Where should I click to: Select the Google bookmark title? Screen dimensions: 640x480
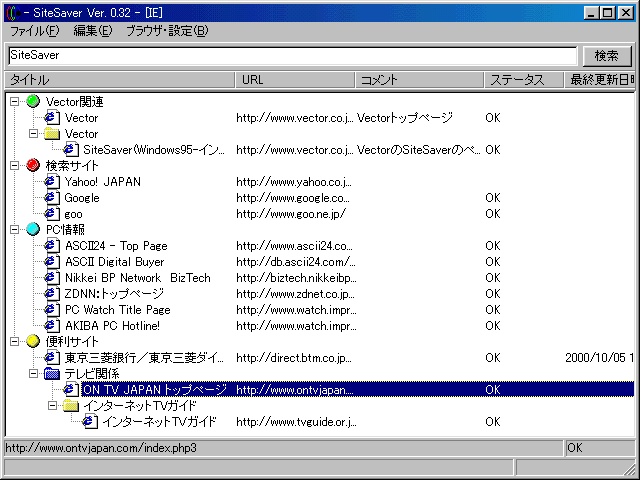pos(82,198)
